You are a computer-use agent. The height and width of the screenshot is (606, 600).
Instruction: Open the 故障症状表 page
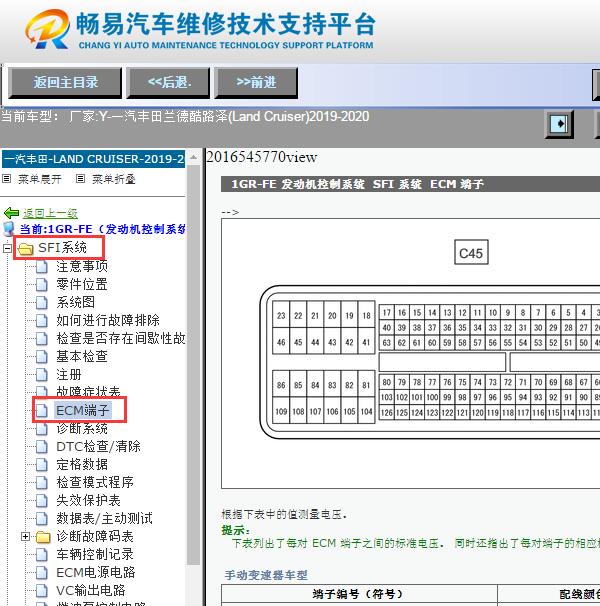88,392
